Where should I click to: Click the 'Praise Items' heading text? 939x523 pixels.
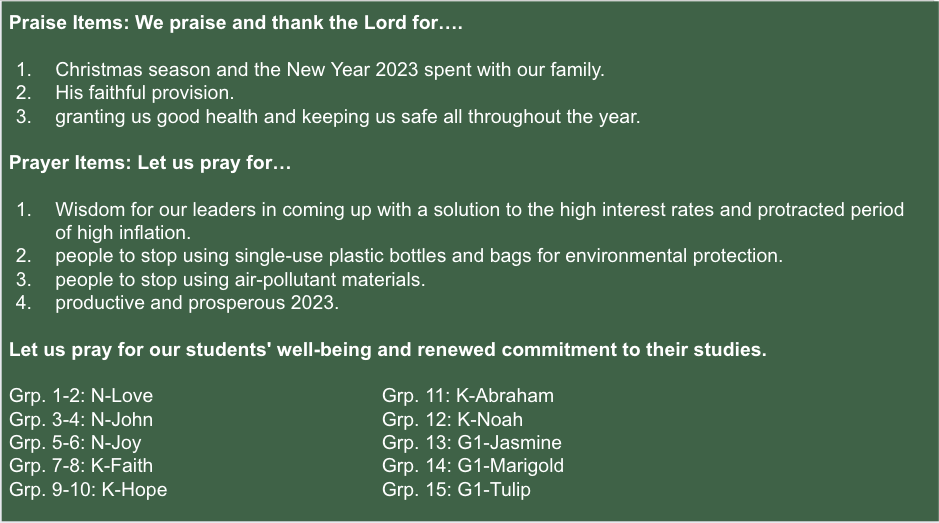(236, 23)
